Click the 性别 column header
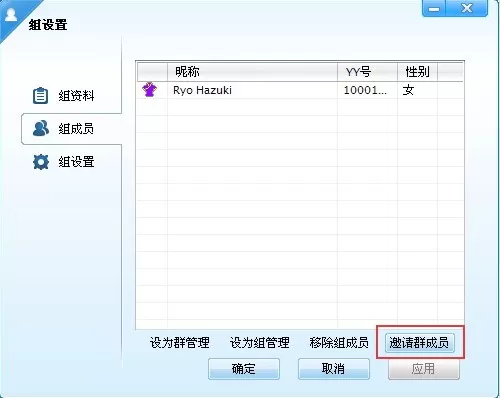 point(417,71)
